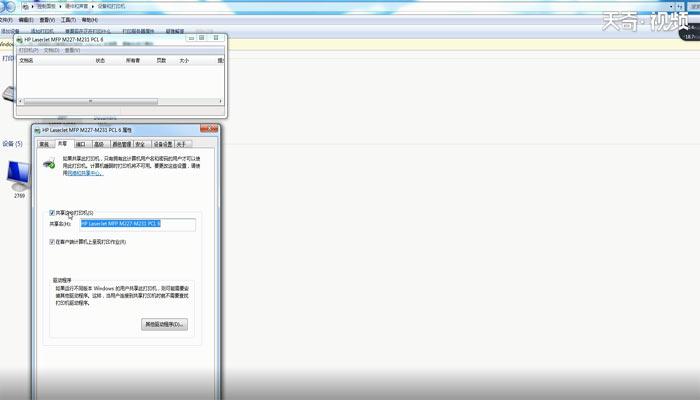Screen dimensions: 700x400
Task: Click the 共享名 input field
Action: 138,224
